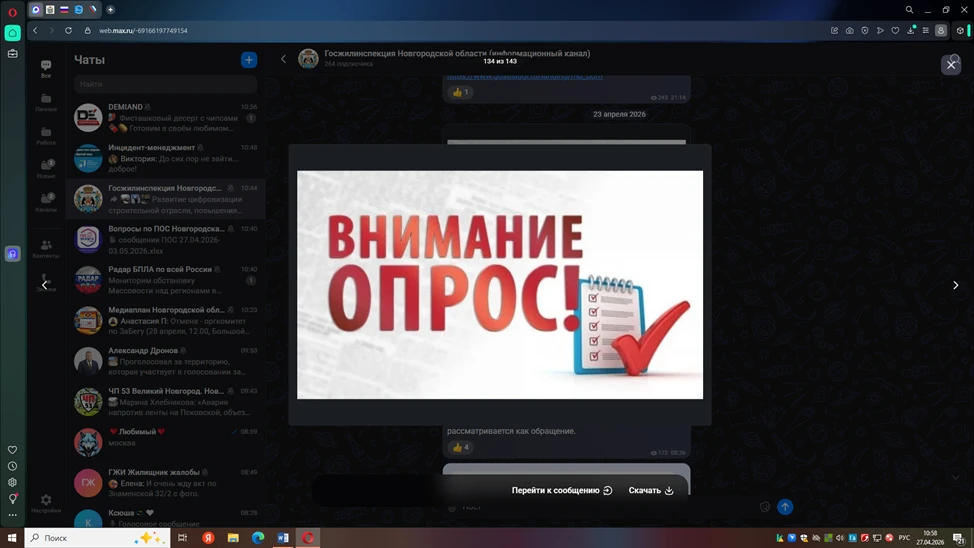Open the Любимый chat
The height and width of the screenshot is (548, 974).
click(165, 442)
